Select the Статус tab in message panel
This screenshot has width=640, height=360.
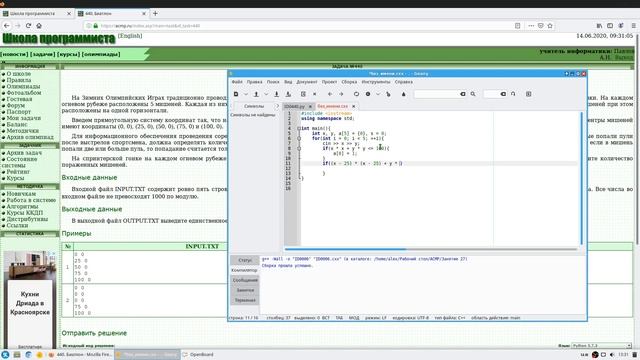245,260
